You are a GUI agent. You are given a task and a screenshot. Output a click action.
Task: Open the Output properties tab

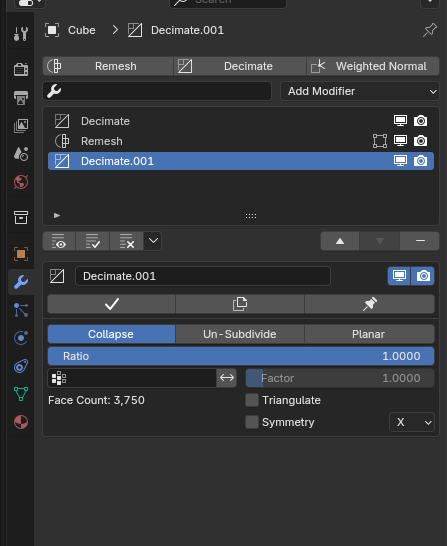[21, 98]
